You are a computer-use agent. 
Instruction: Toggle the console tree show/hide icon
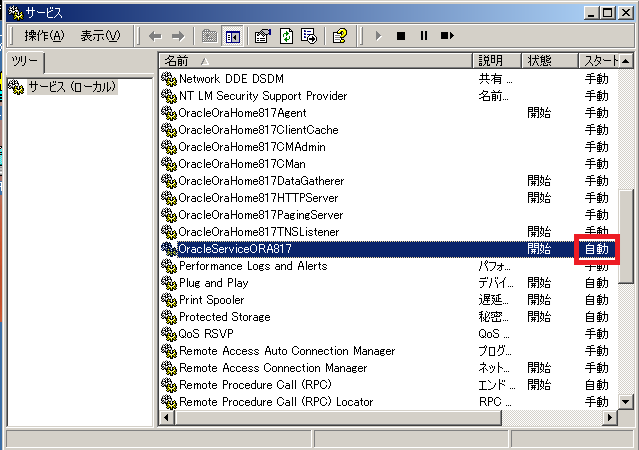pos(233,36)
